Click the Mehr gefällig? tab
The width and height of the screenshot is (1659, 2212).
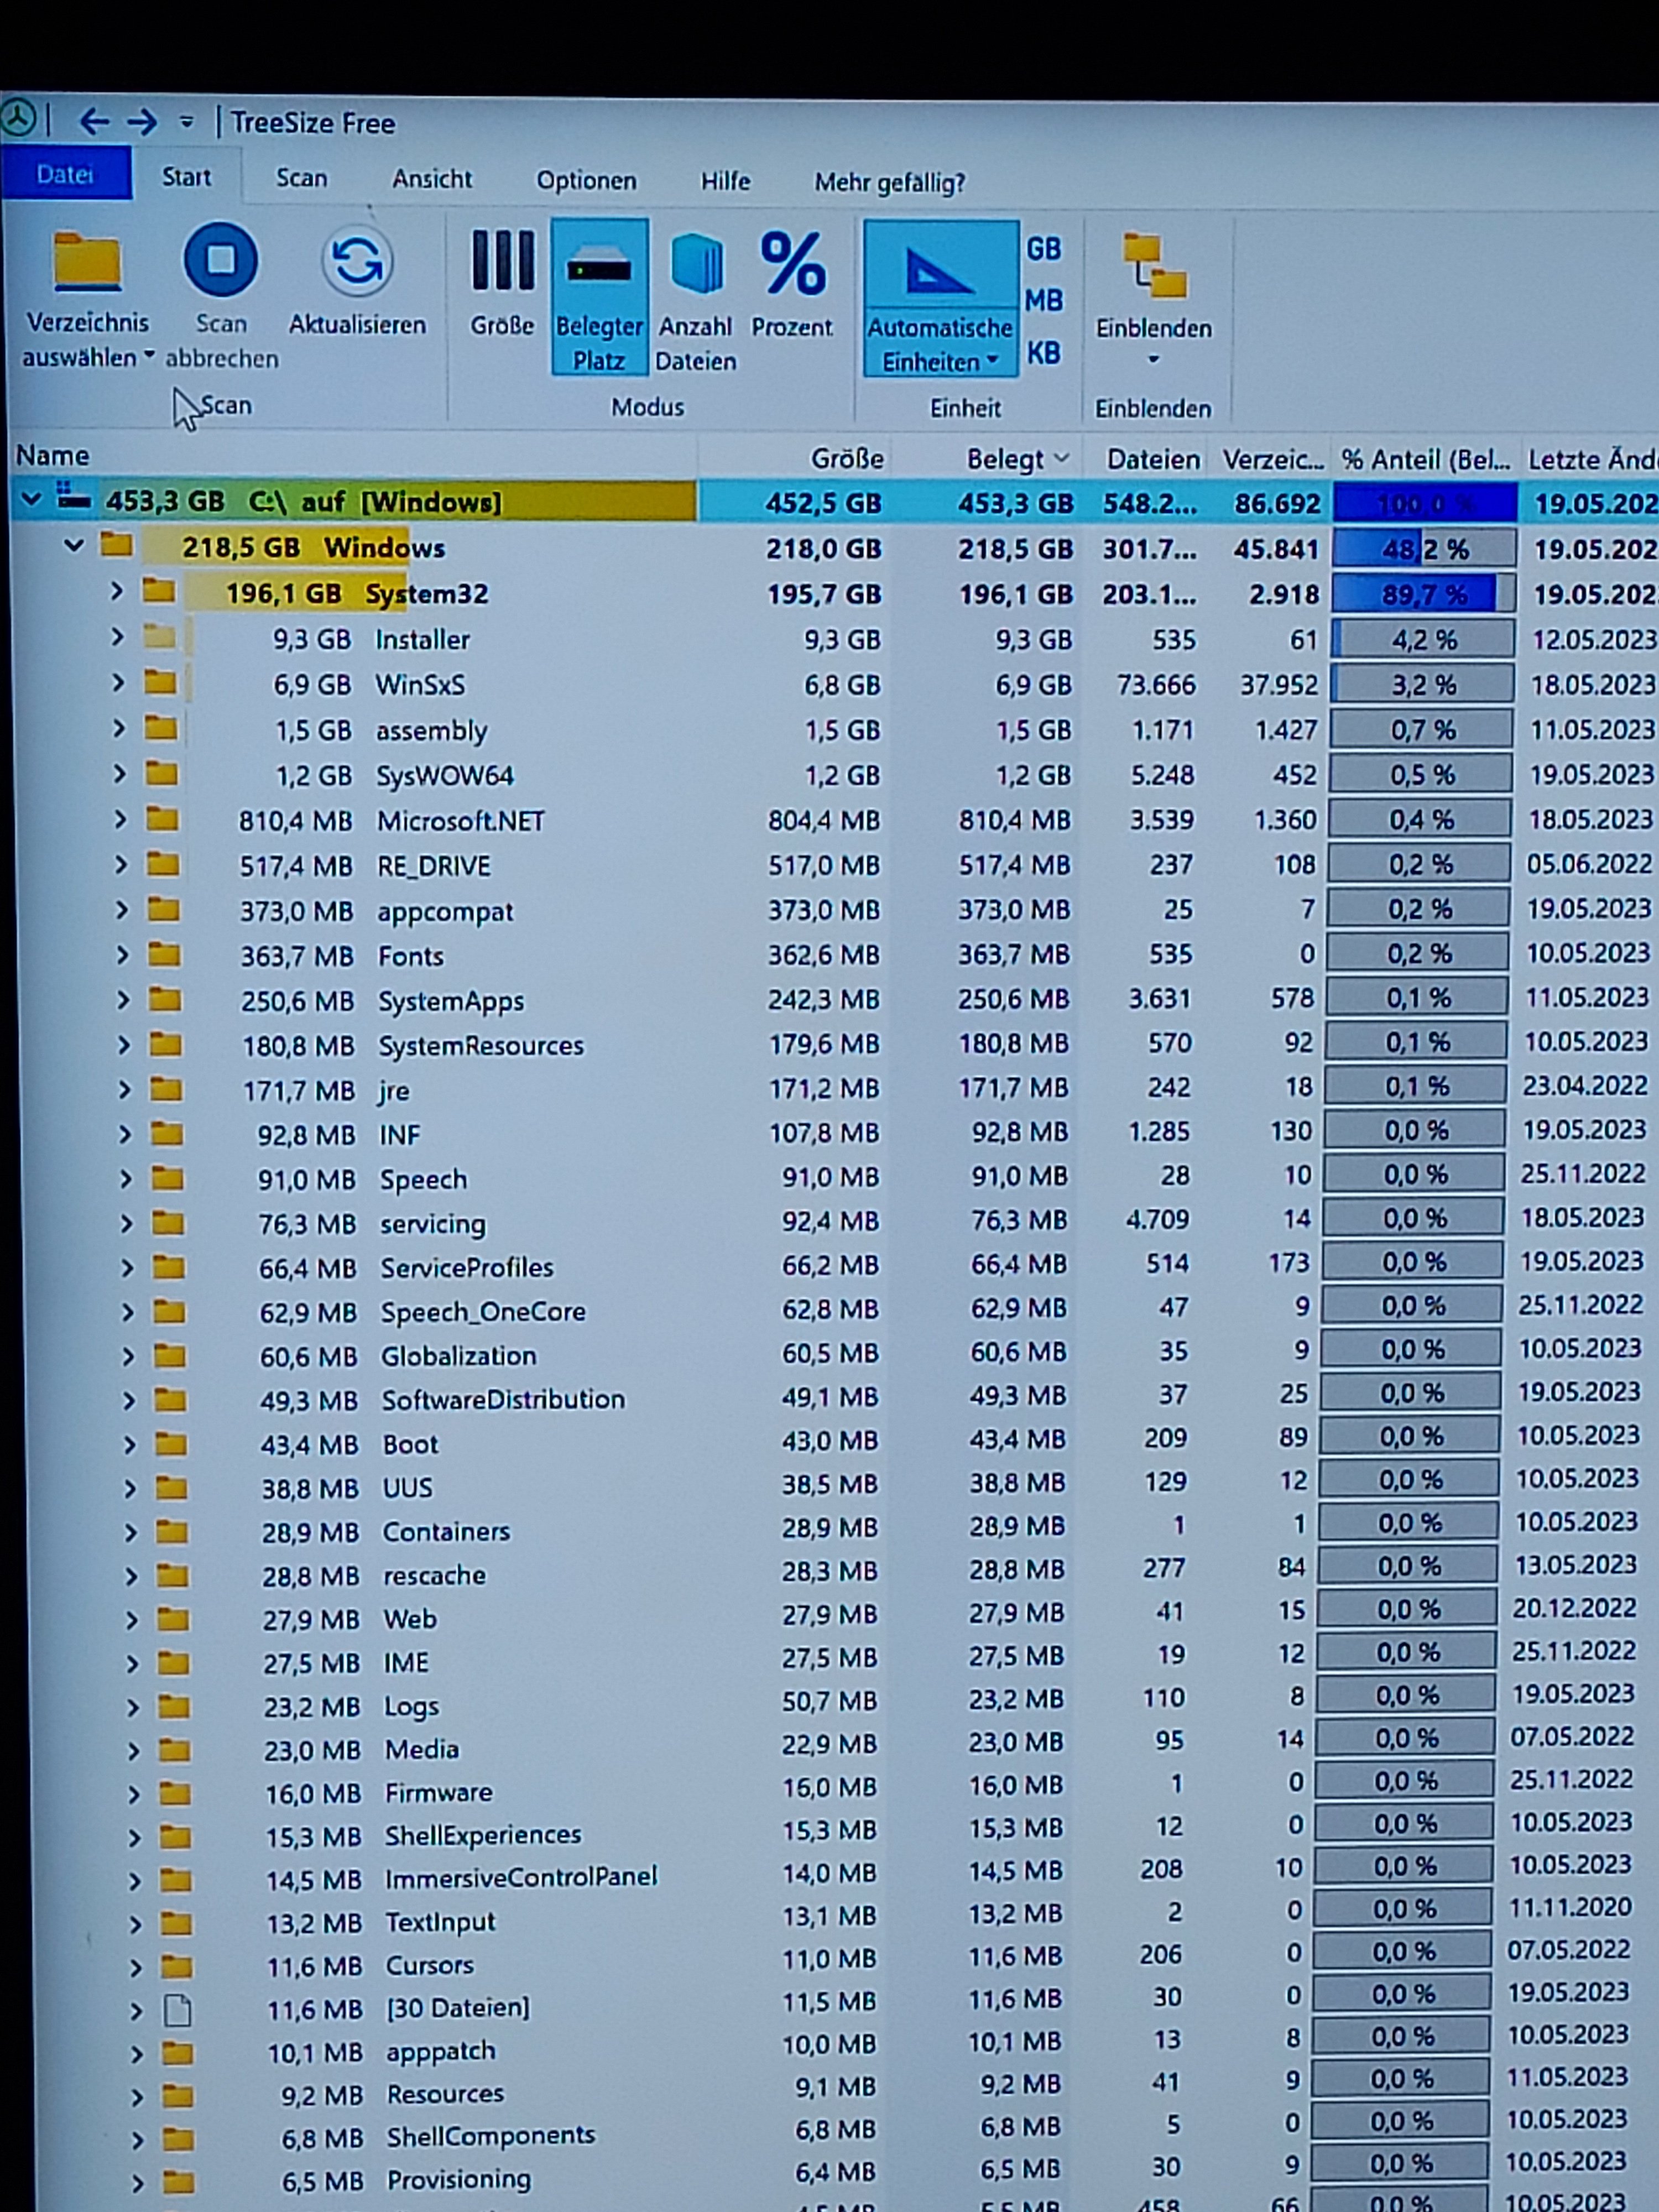click(889, 183)
